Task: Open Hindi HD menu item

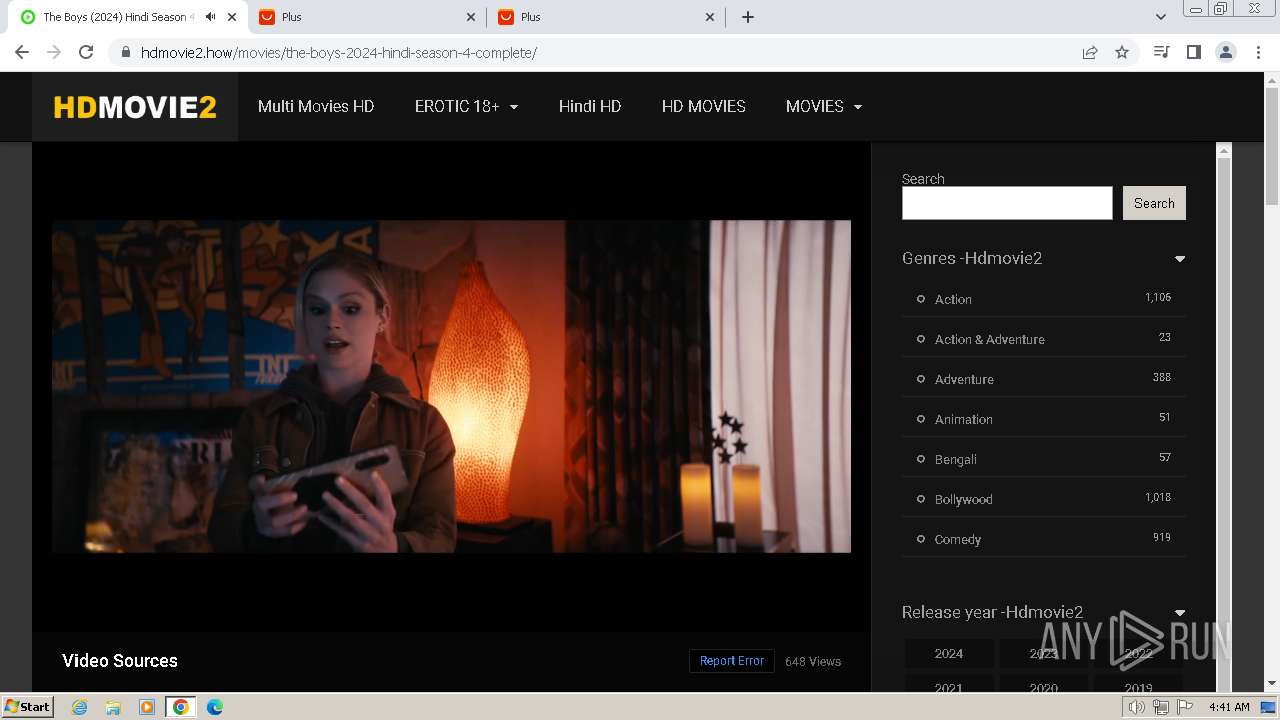Action: [x=590, y=106]
